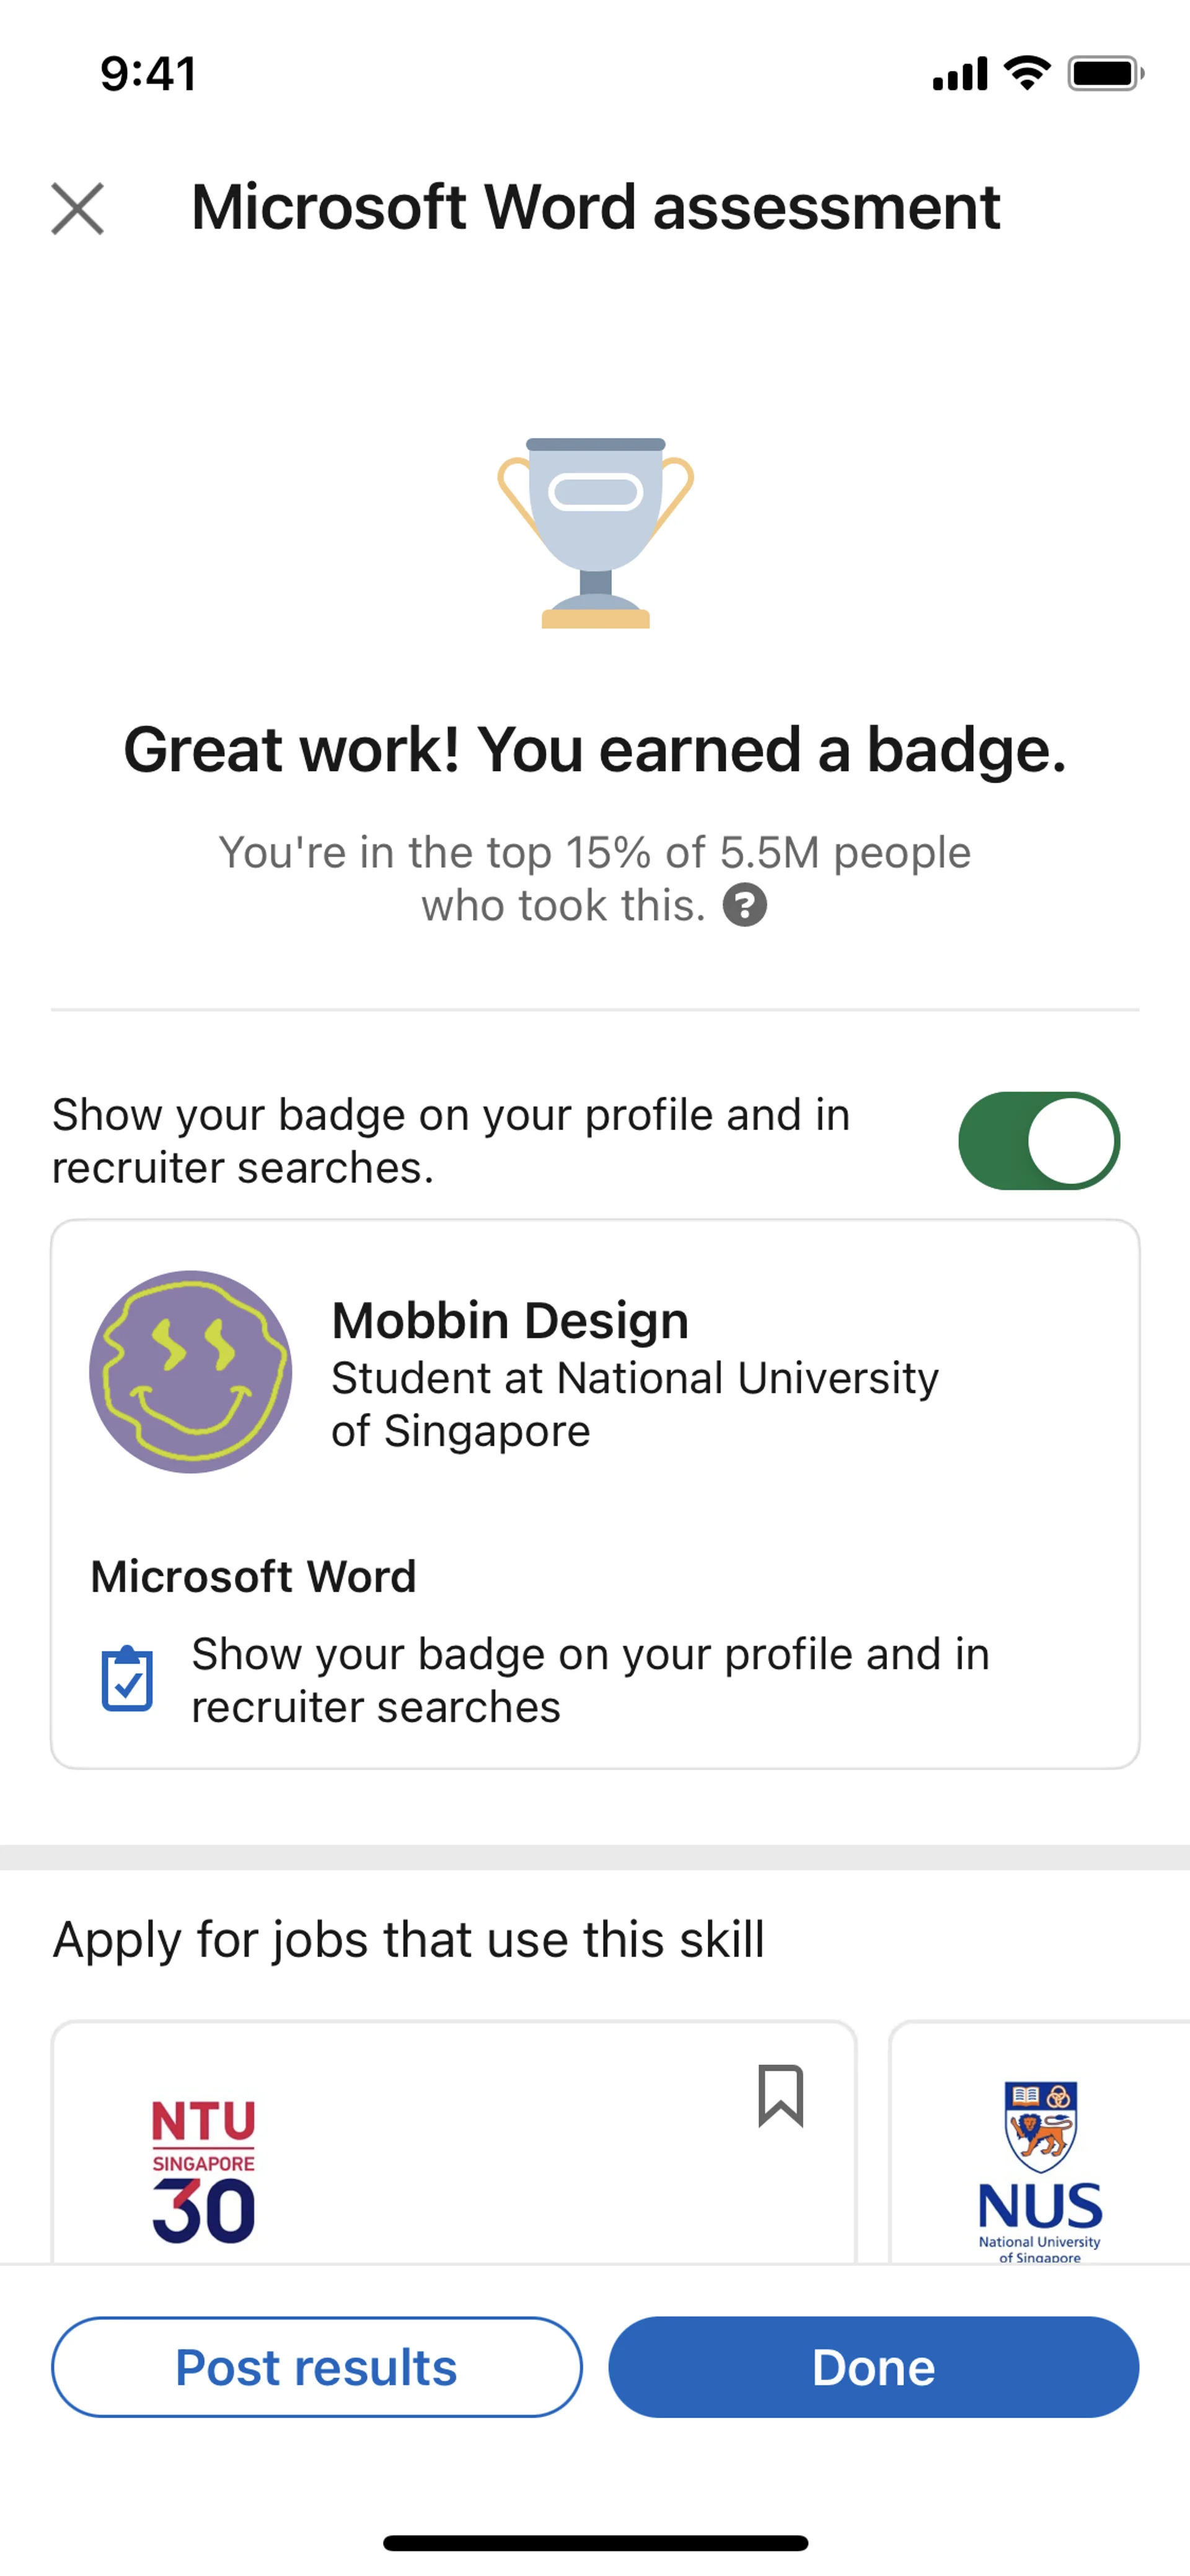
Task: Tap the "Great work! You earned a badge" heading
Action: [x=595, y=750]
